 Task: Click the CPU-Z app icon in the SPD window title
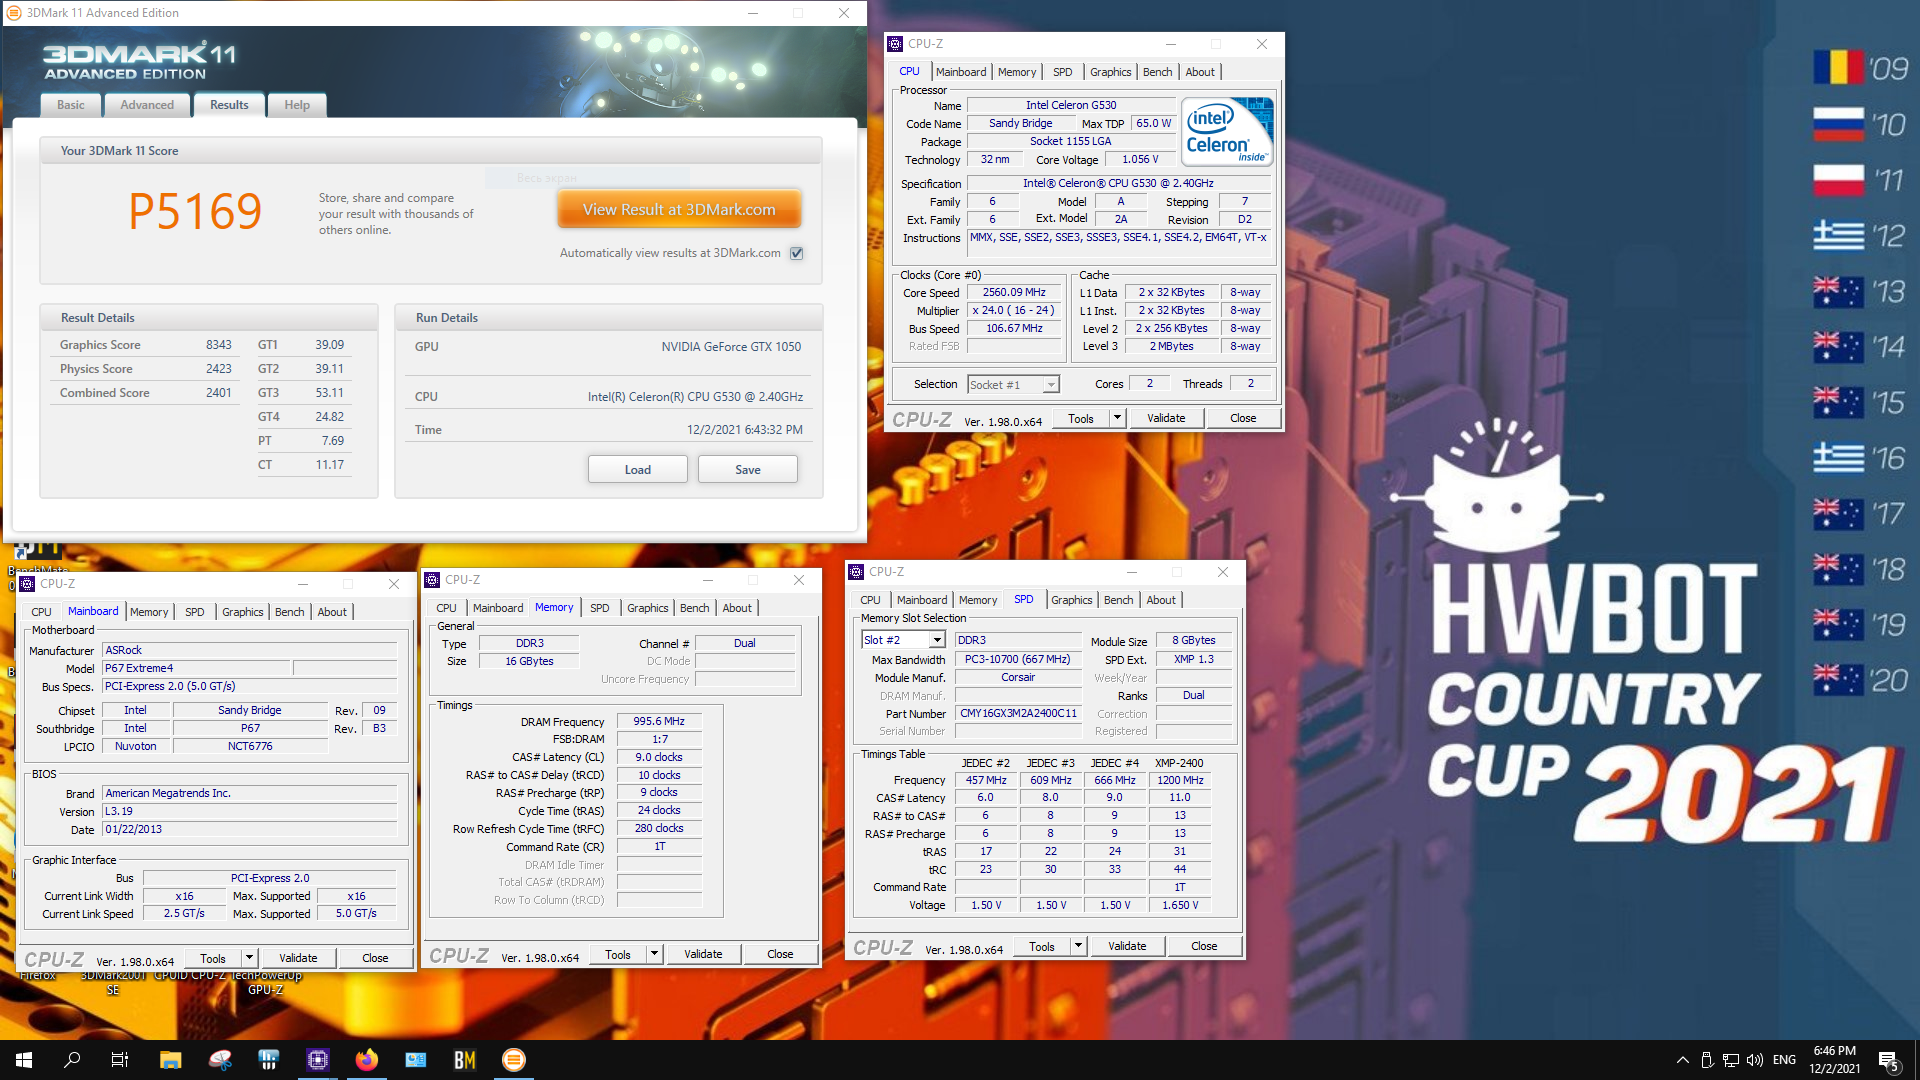(x=856, y=572)
